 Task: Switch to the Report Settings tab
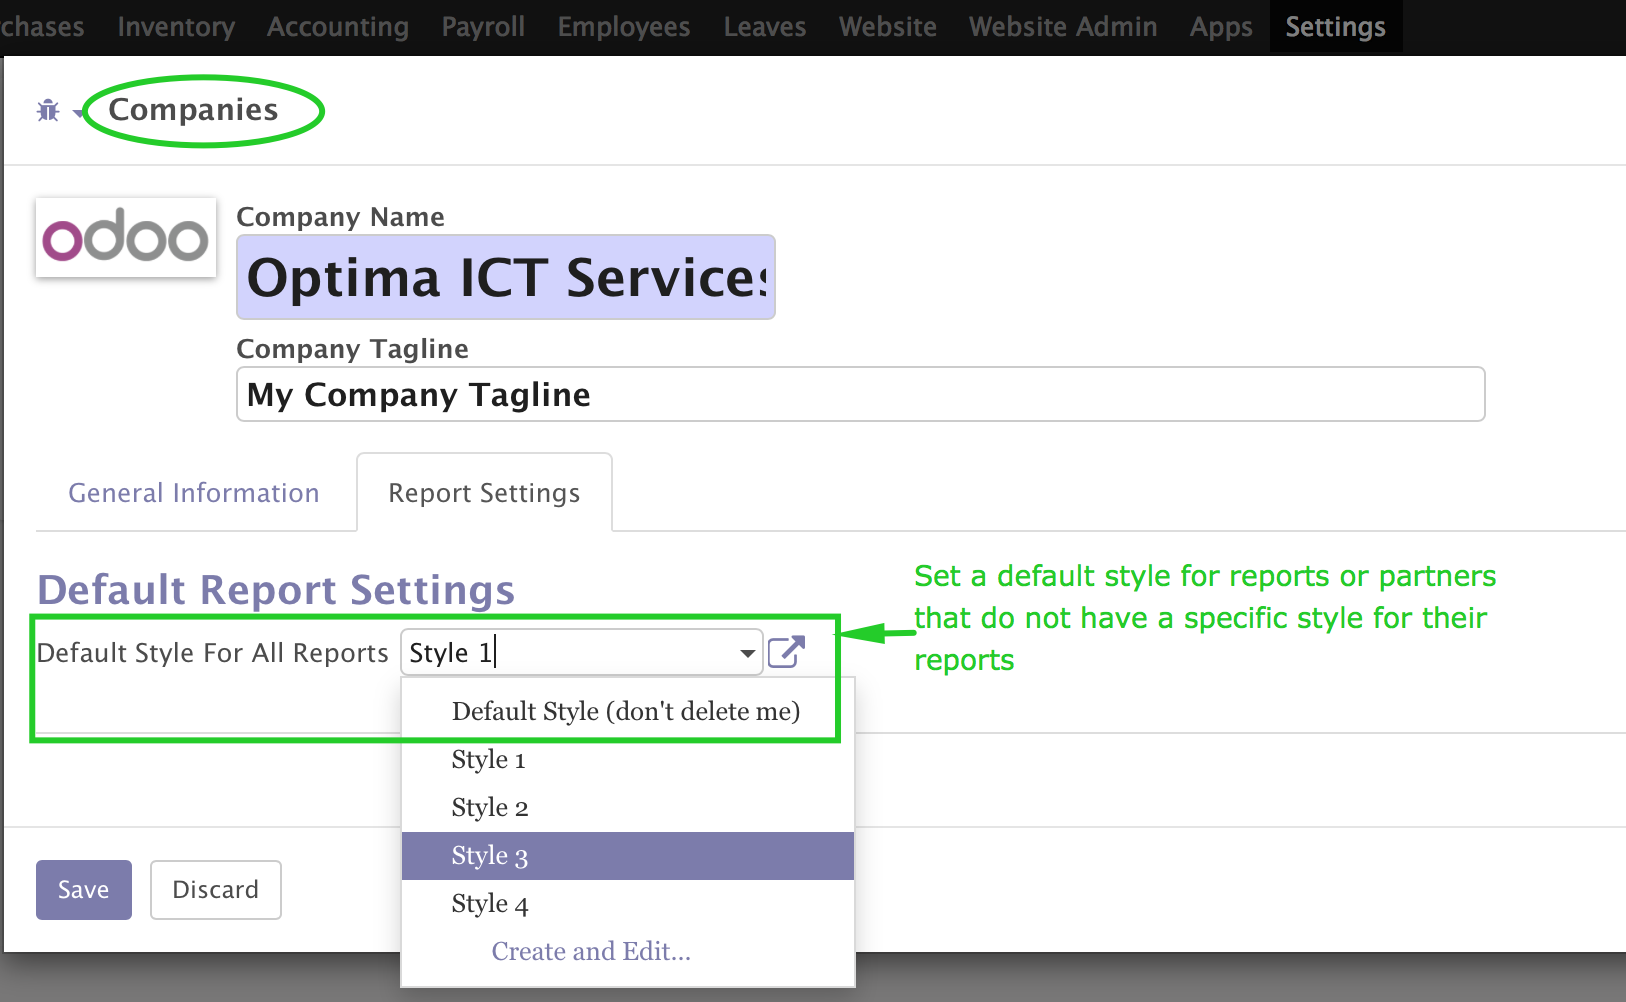point(484,493)
